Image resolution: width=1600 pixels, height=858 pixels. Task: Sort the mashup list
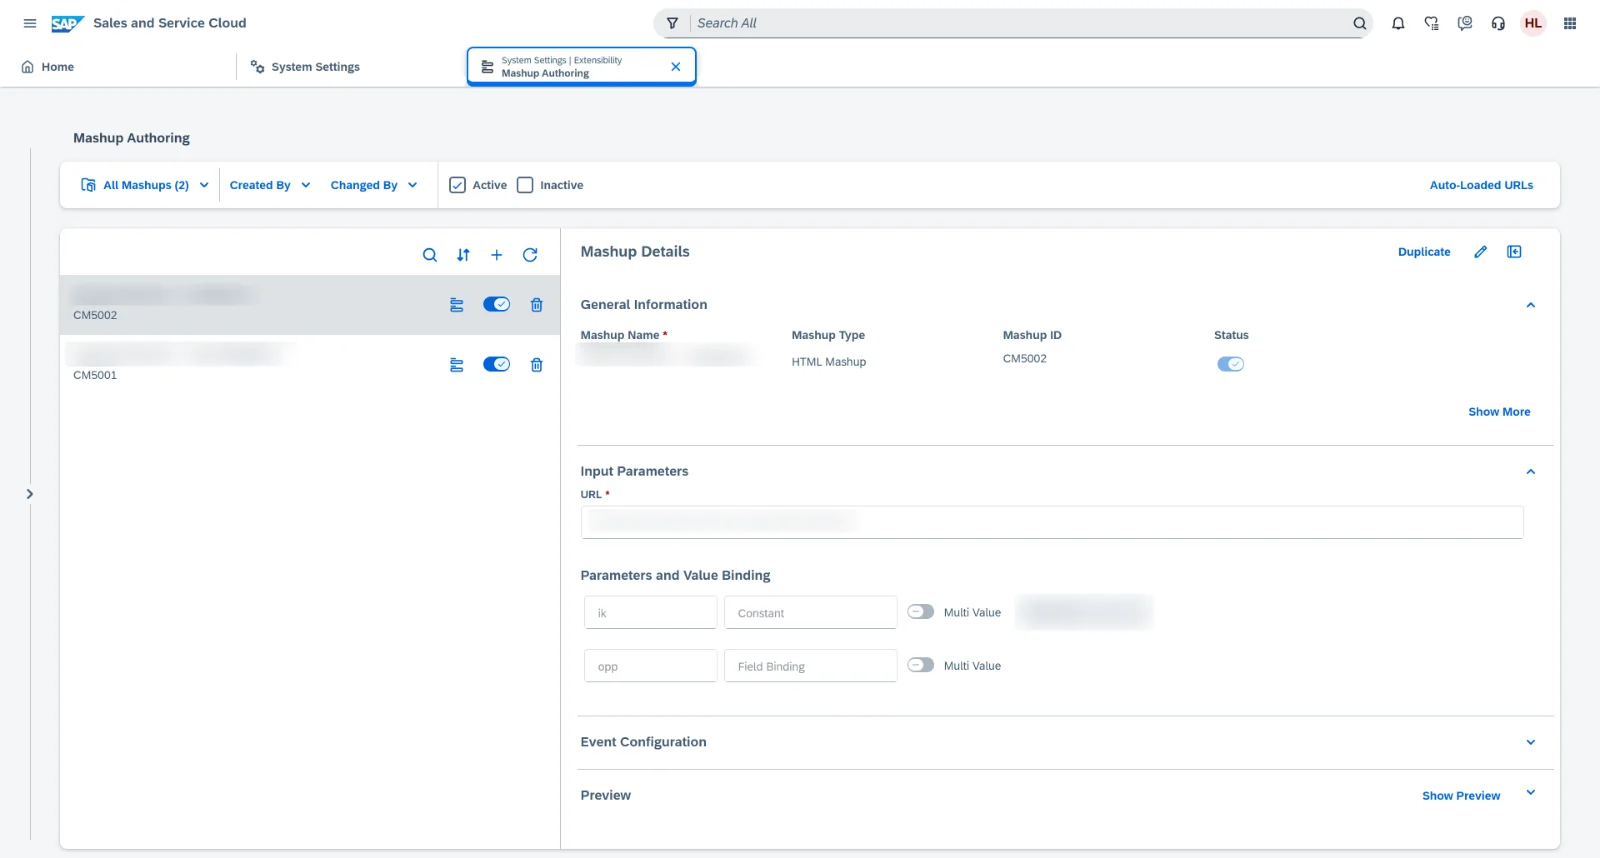pyautogui.click(x=463, y=255)
